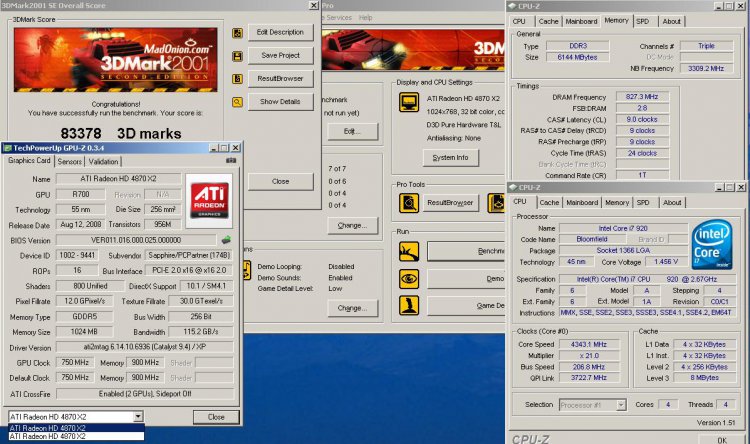
Task: Click the BIOS save icon in GPU-Z
Action: click(x=226, y=240)
